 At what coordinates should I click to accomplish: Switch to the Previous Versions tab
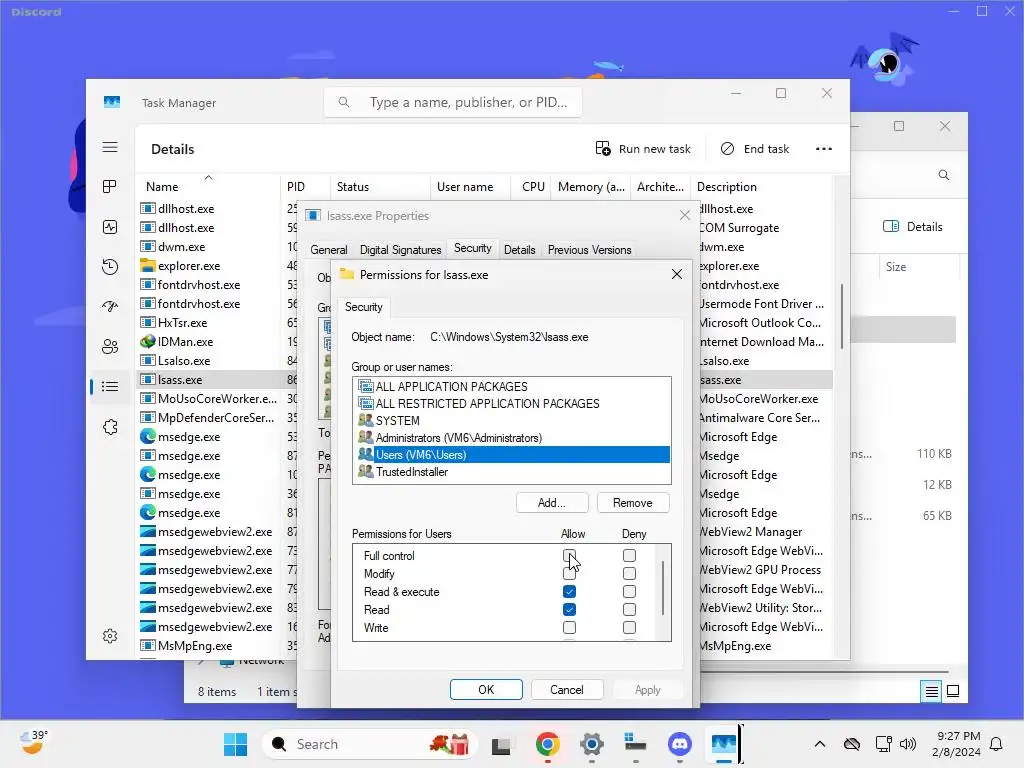589,249
